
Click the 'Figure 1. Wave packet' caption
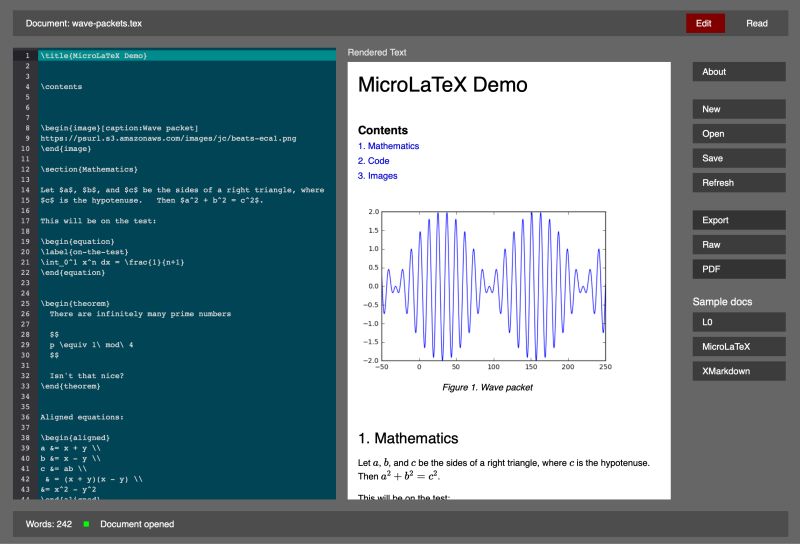(x=487, y=387)
